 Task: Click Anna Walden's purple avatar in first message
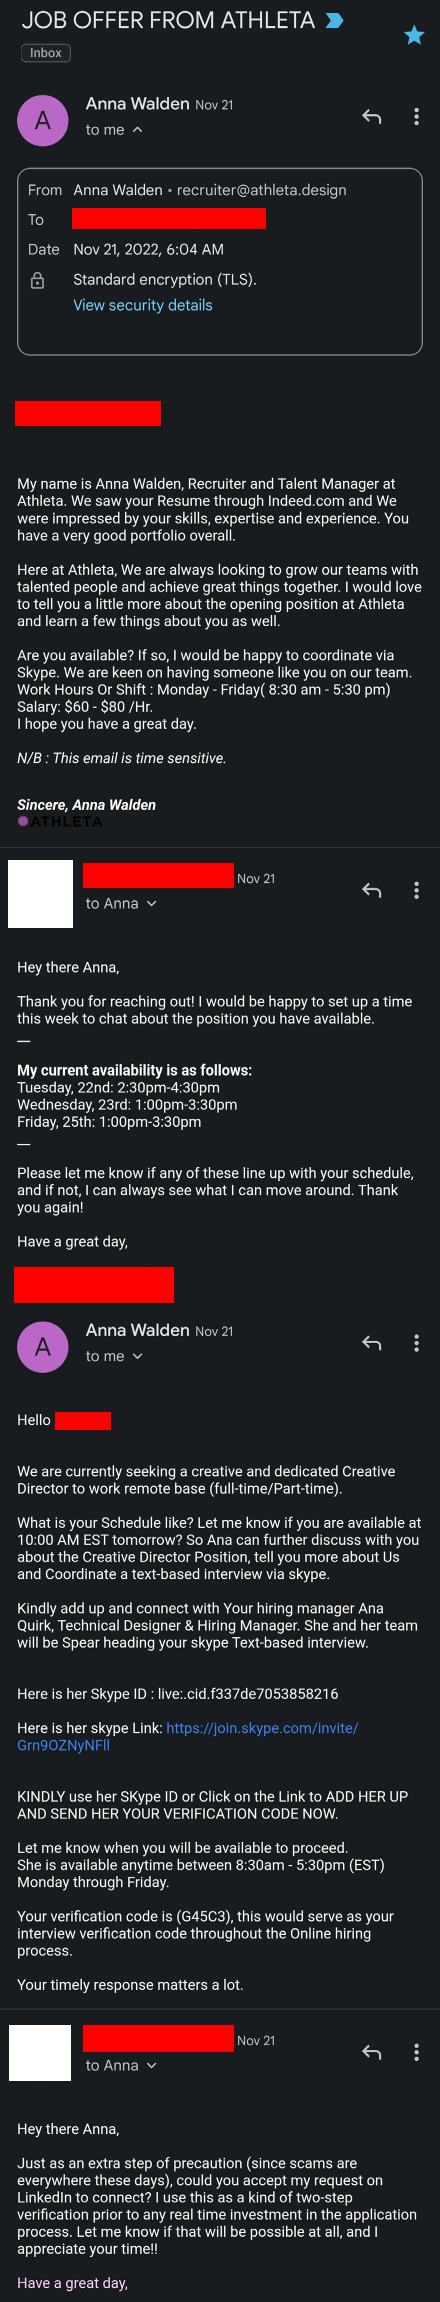tap(43, 120)
